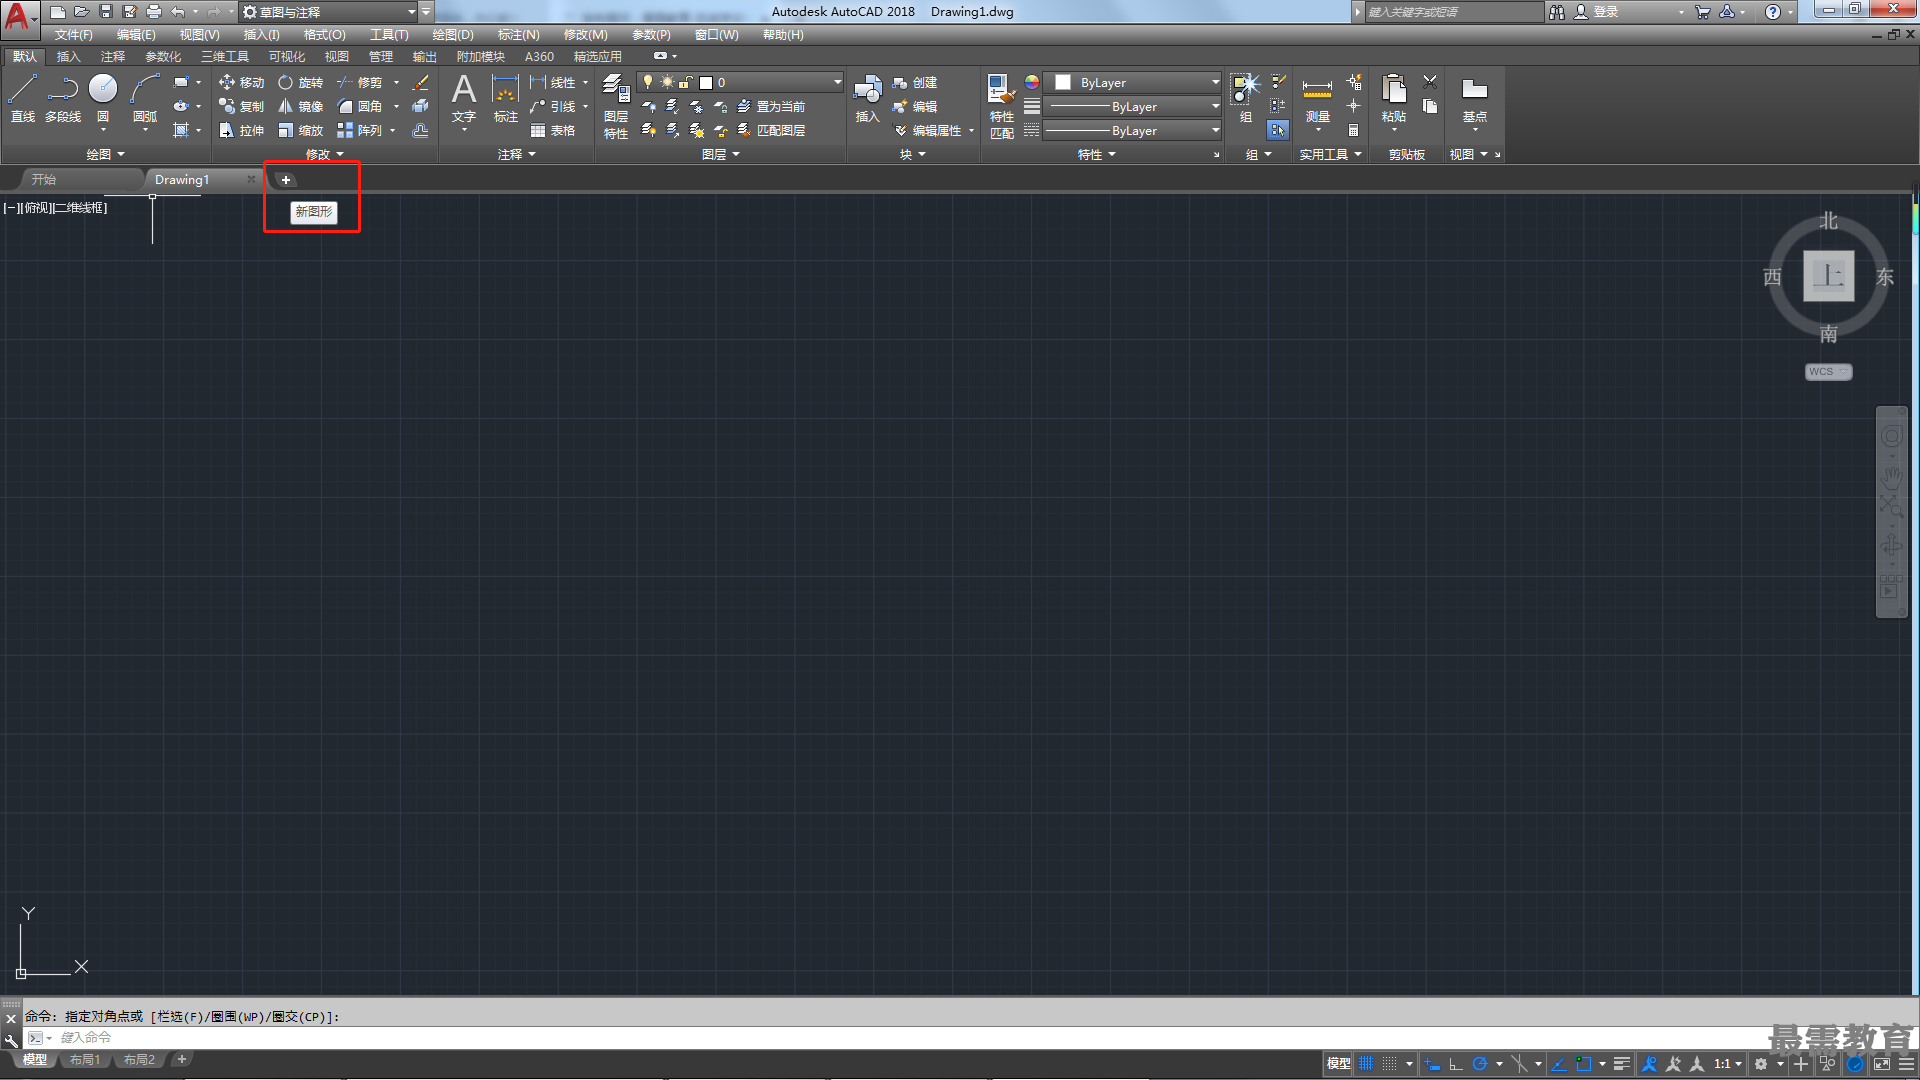Expand the 图层 panel flyout
1920x1080 pixels.
(721, 154)
